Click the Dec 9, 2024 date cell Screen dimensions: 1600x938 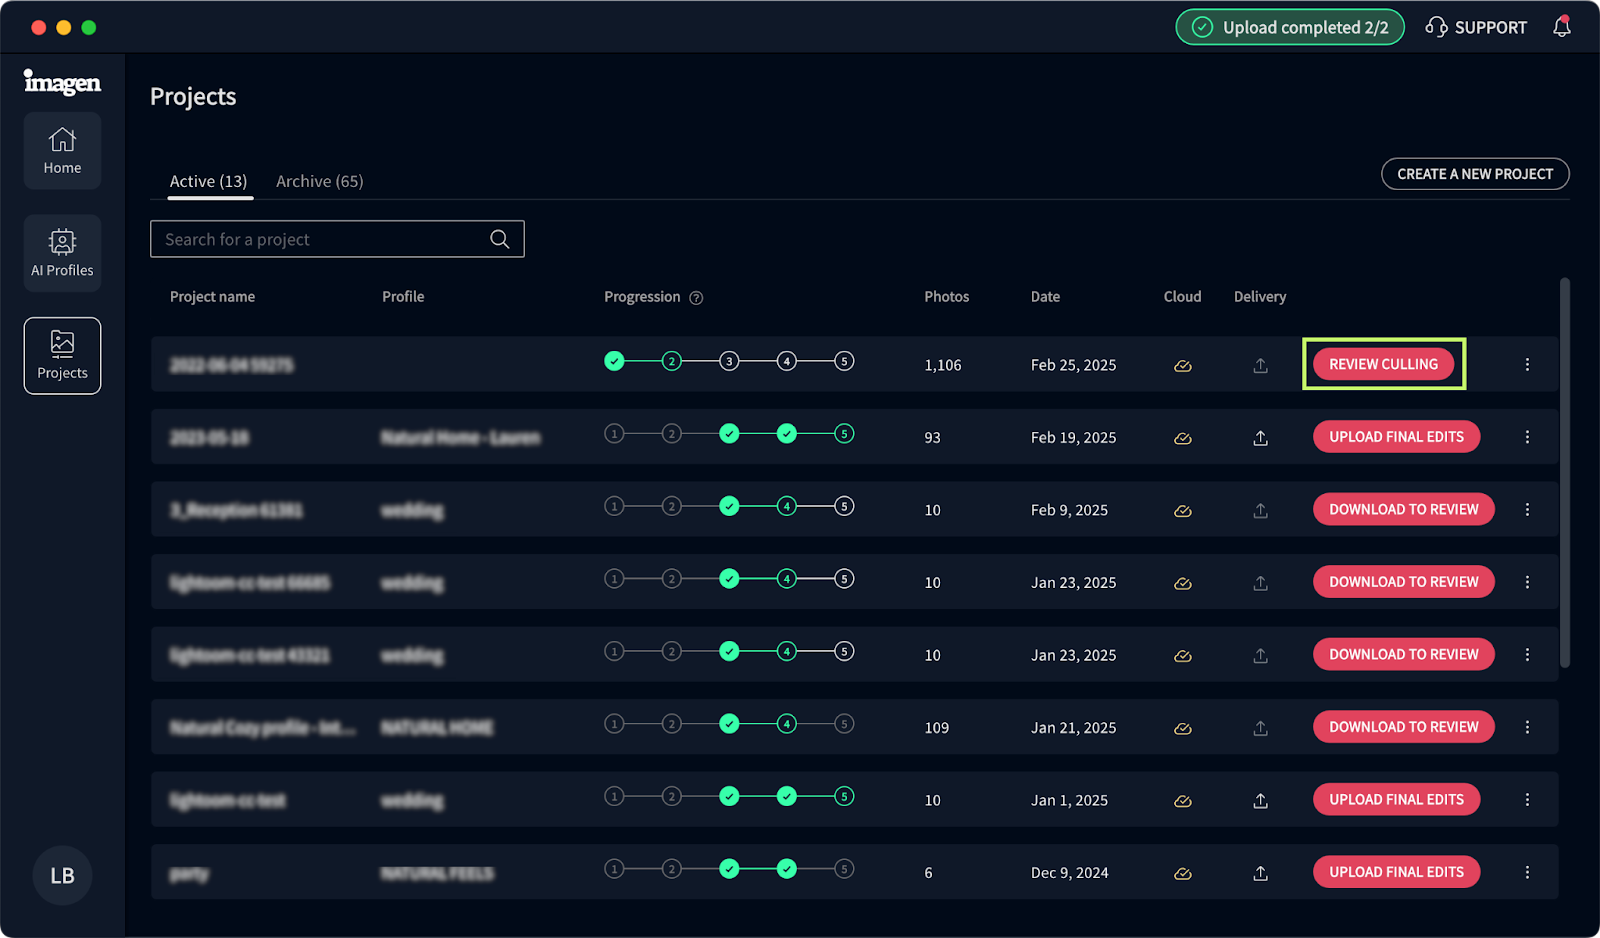click(x=1069, y=873)
